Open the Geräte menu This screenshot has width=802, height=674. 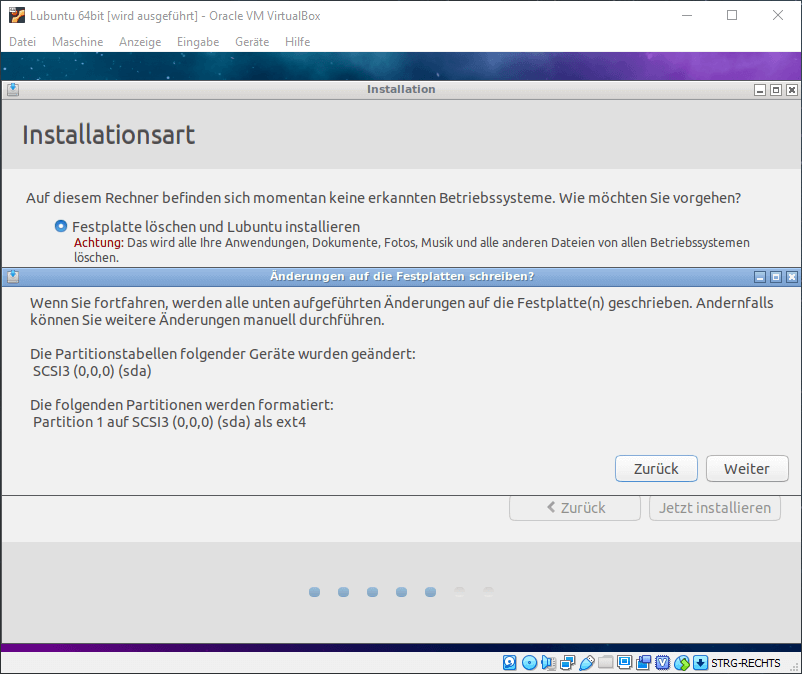[252, 42]
